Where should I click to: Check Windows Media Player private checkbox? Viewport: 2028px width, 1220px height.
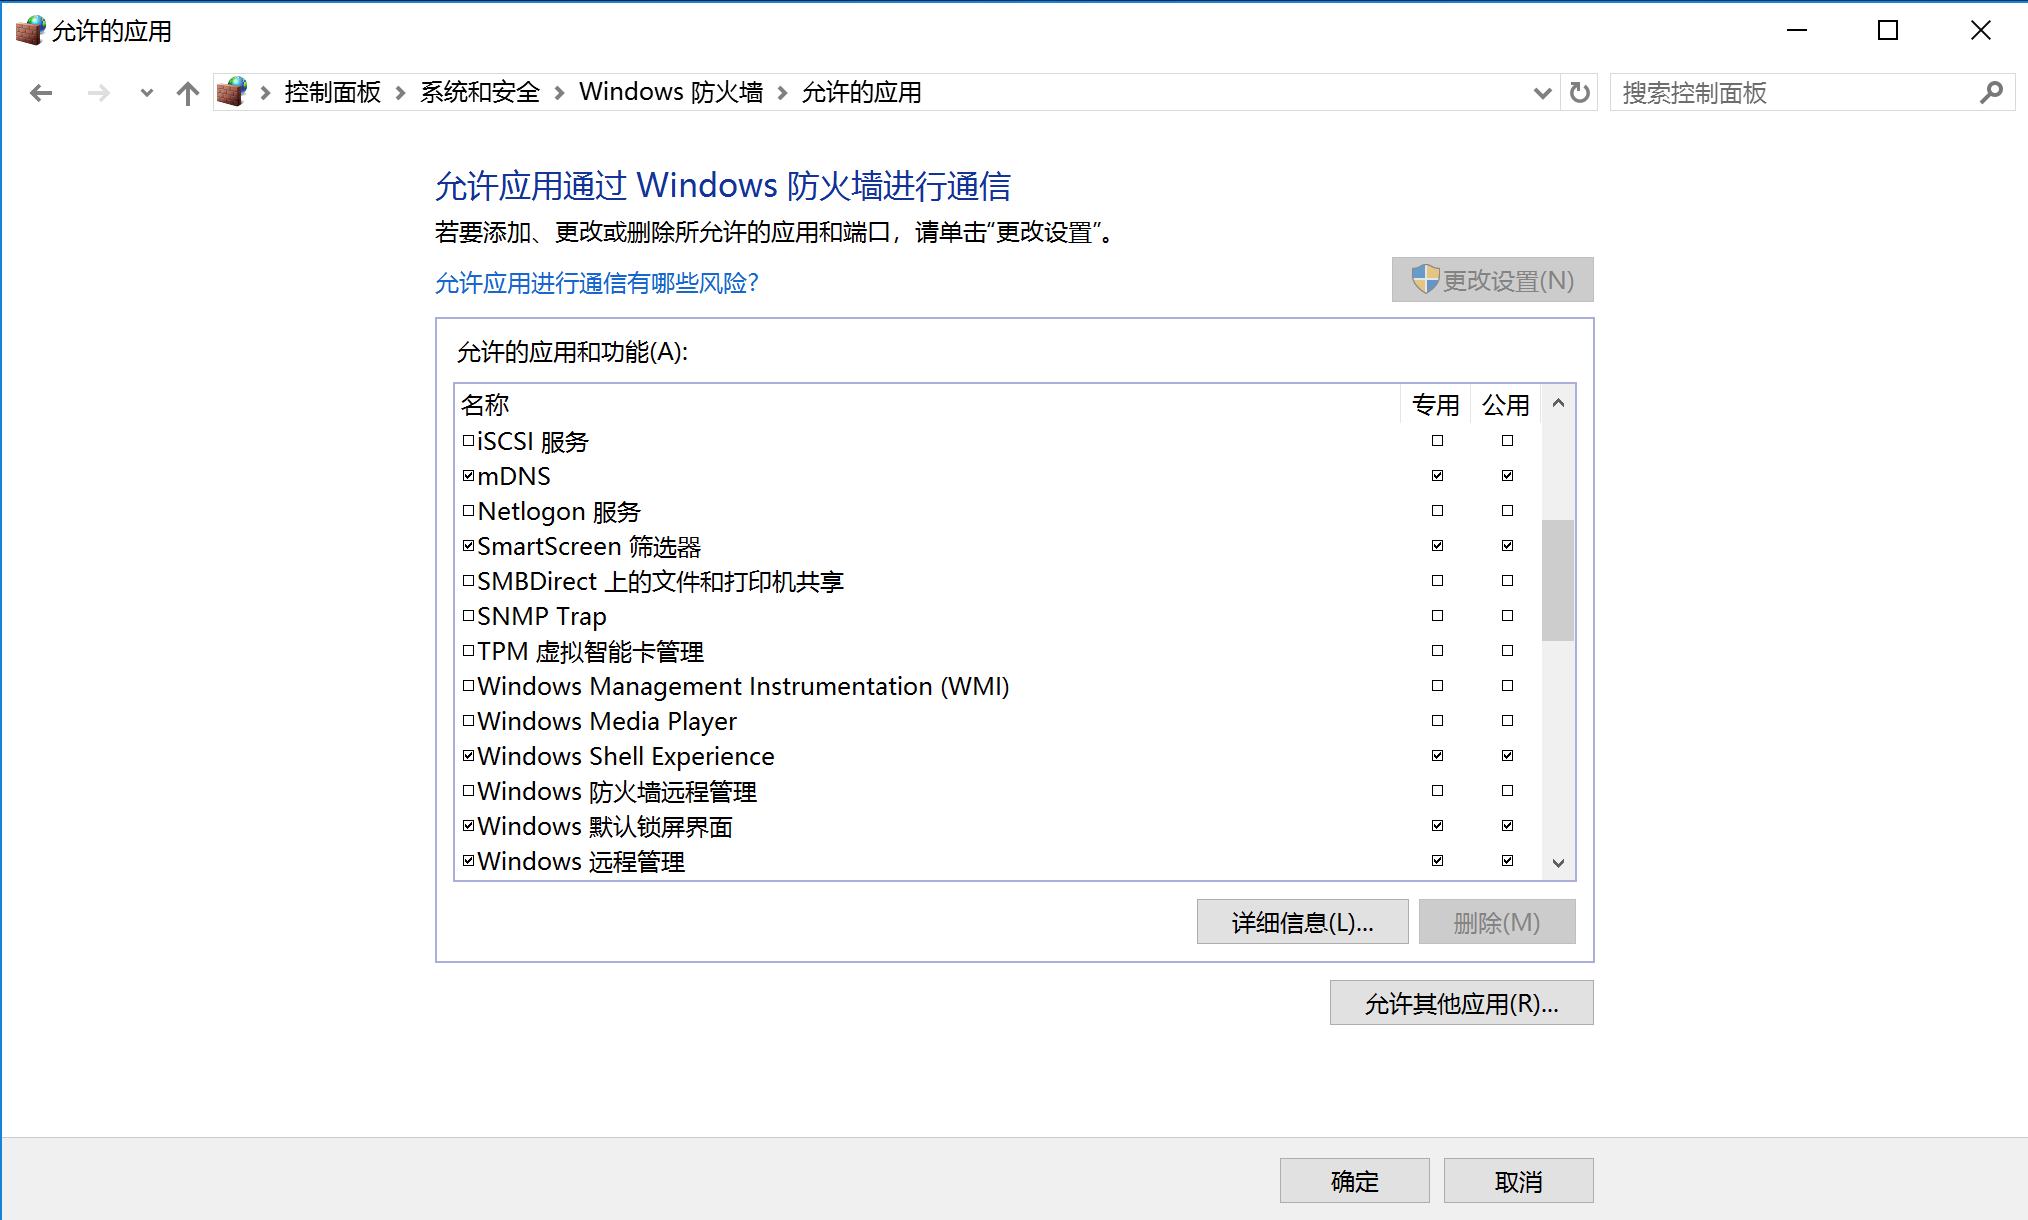pos(1437,721)
